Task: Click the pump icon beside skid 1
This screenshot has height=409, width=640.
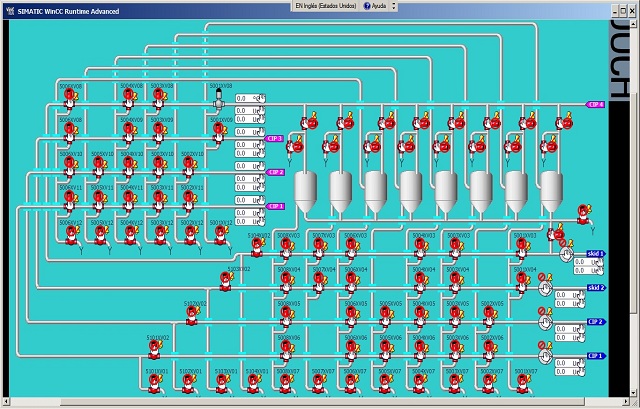Action: pos(566,255)
